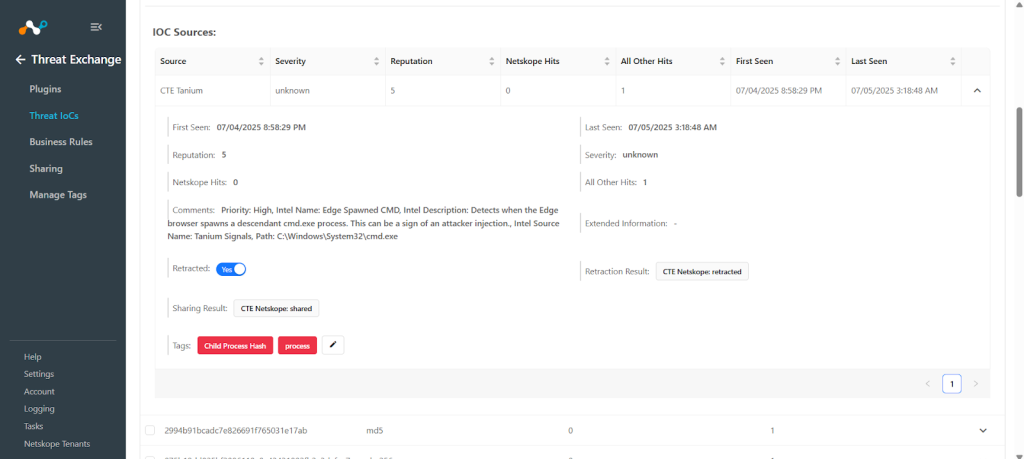
Task: Click First Seen value 07/04/2025 8:58:29 PM in row
Action: pyautogui.click(x=779, y=91)
